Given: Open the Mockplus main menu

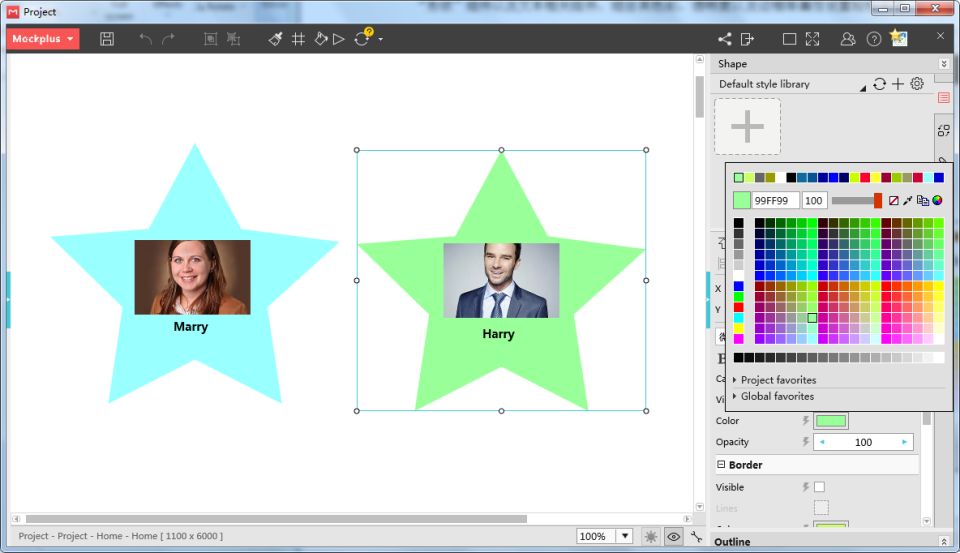Looking at the screenshot, I should coord(43,39).
